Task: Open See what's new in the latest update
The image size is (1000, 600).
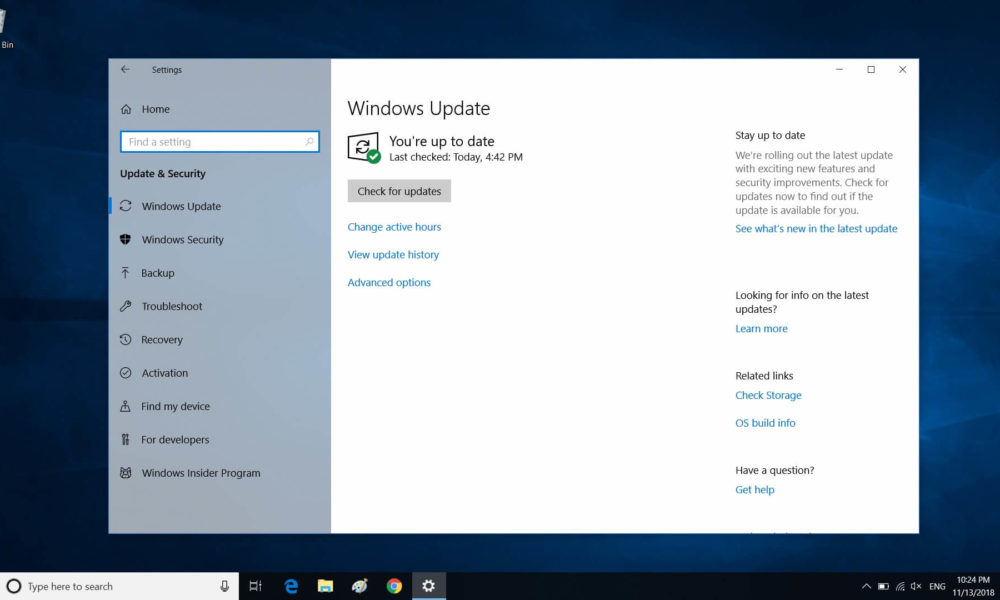Action: pos(816,228)
